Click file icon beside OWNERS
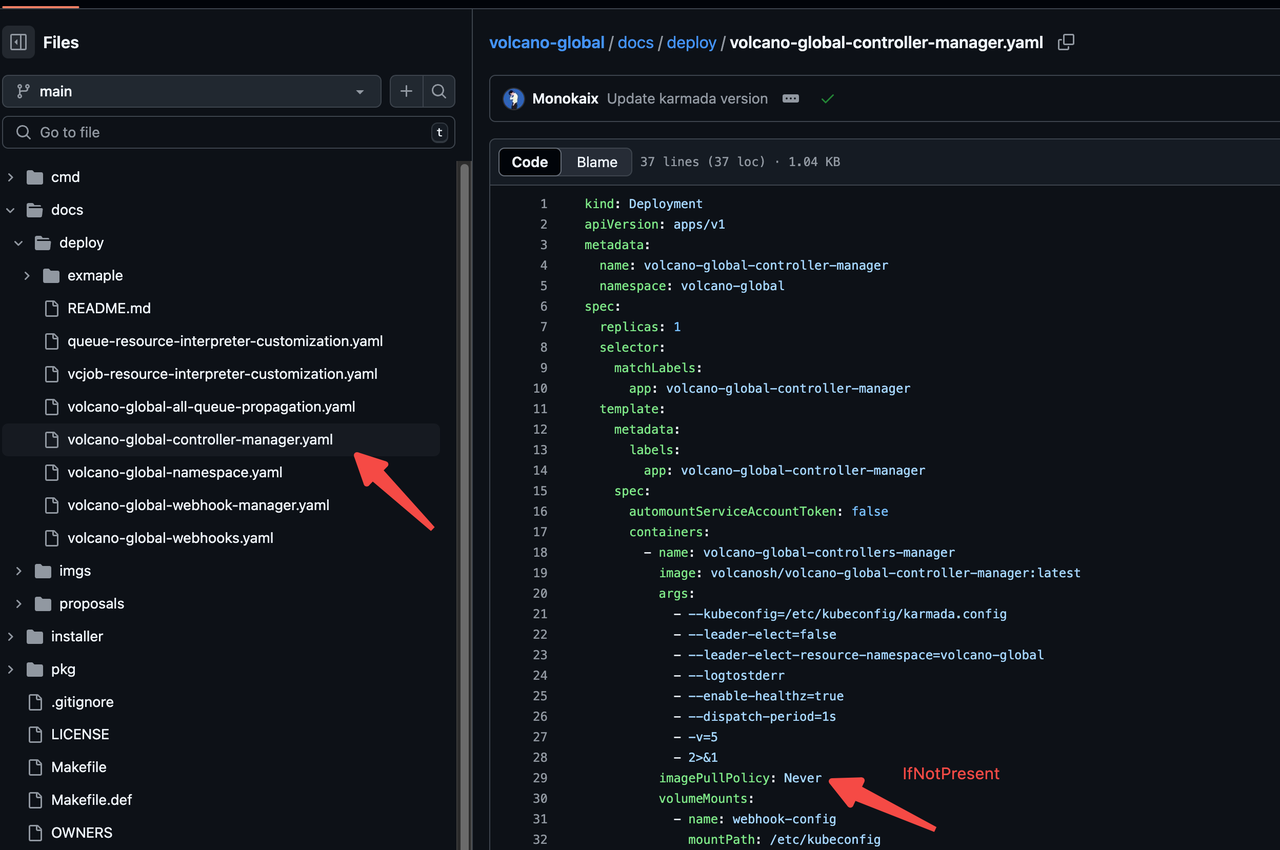Image resolution: width=1280 pixels, height=850 pixels. click(35, 833)
